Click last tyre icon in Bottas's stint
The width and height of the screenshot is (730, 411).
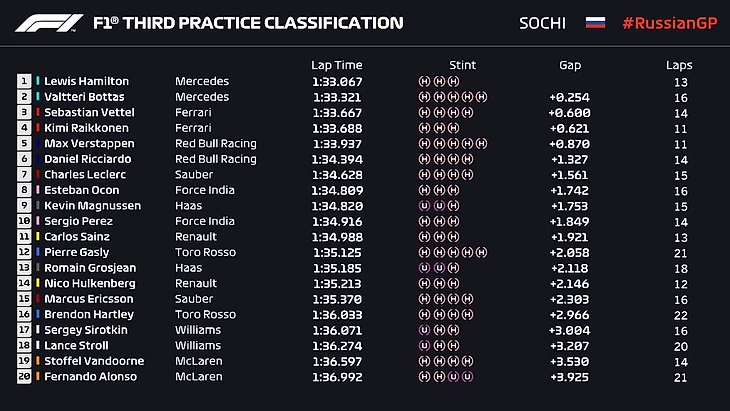(x=482, y=97)
